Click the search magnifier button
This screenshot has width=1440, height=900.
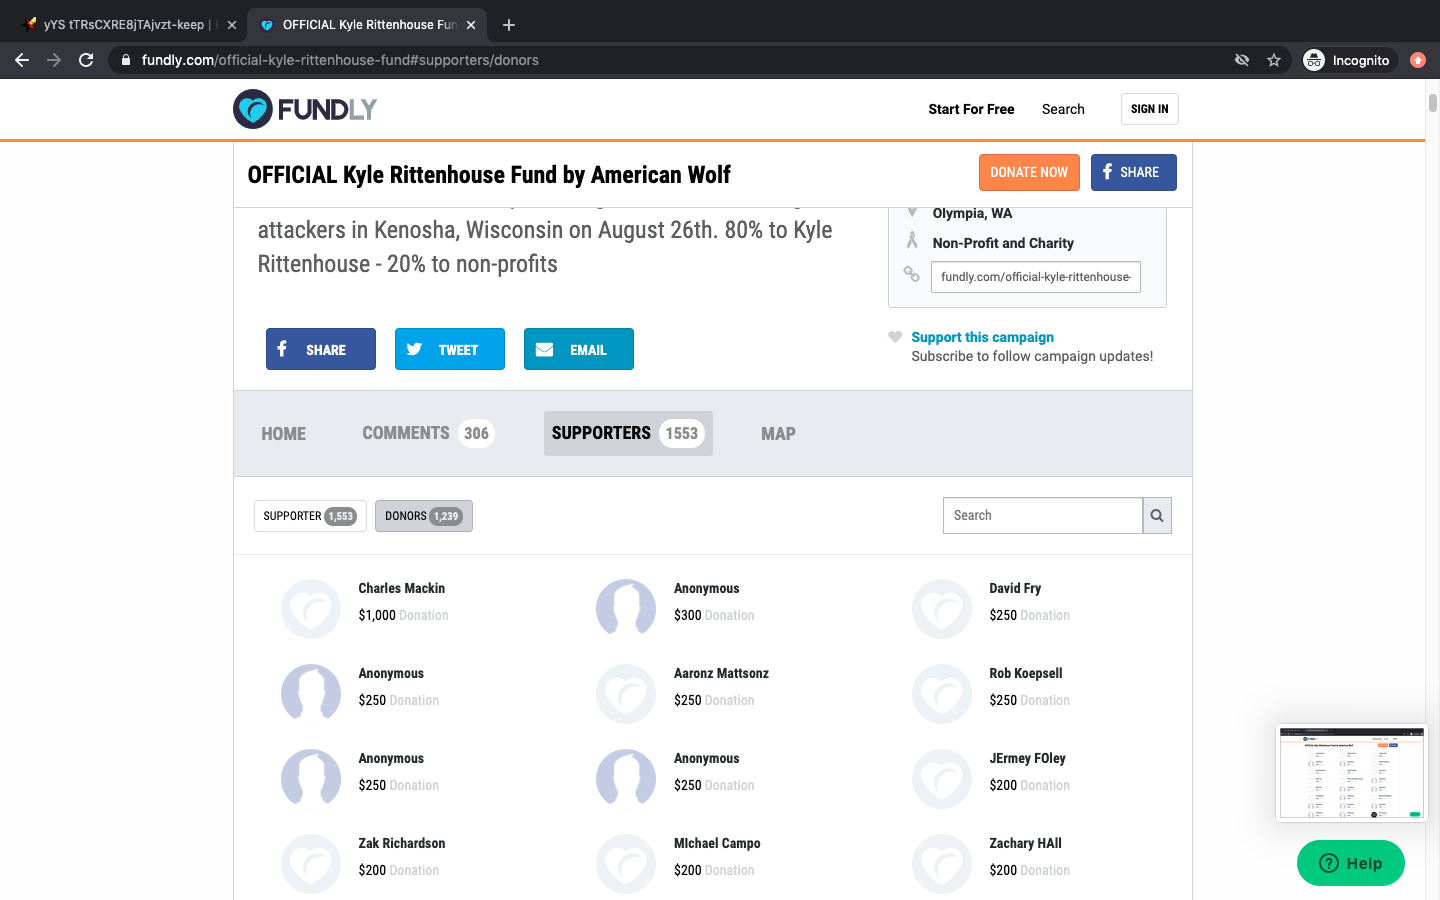[x=1157, y=516]
